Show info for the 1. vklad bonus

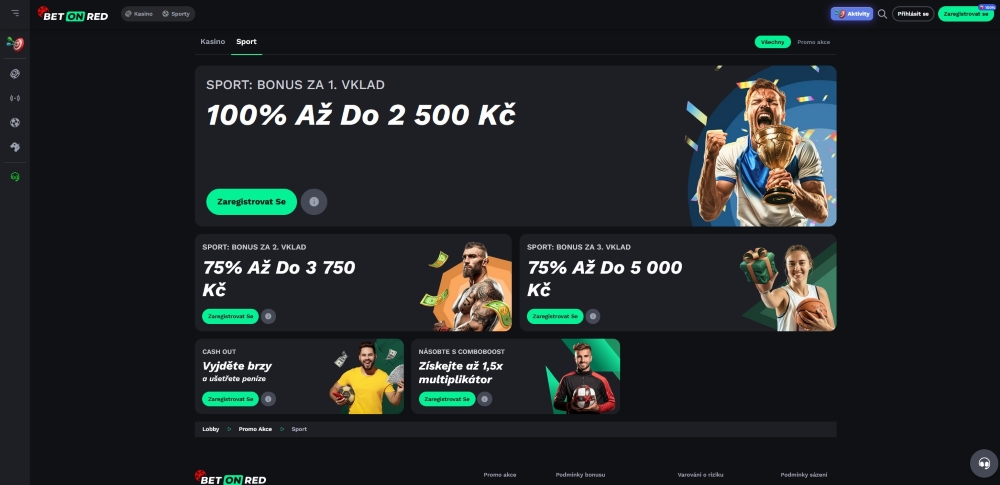[x=314, y=202]
